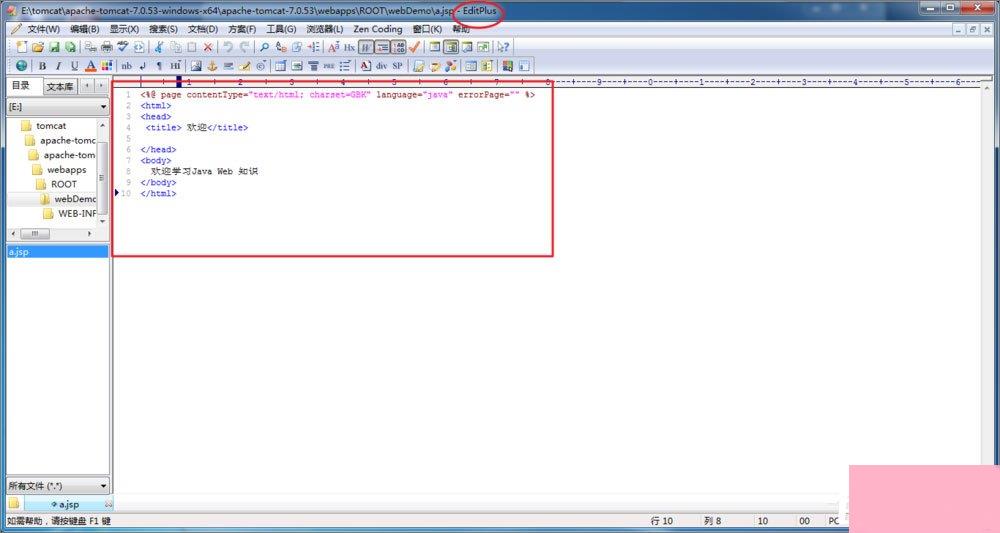Launch browser preview with globe icon
This screenshot has height=533, width=1000.
(x=22, y=66)
